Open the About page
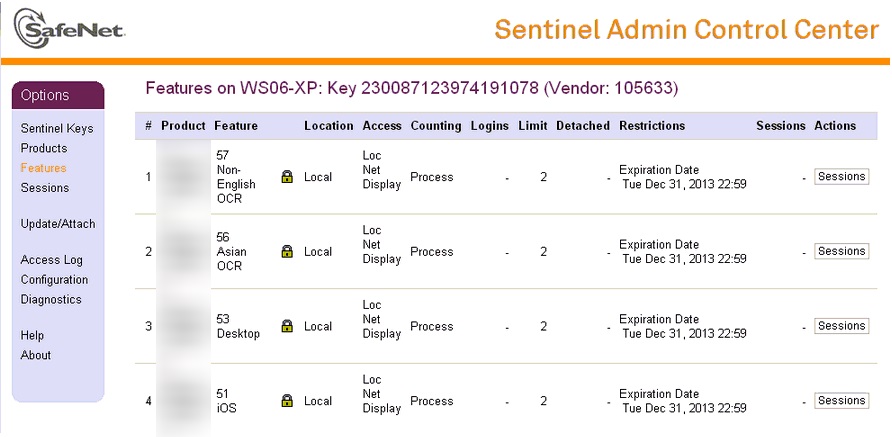The width and height of the screenshot is (892, 437). 36,355
